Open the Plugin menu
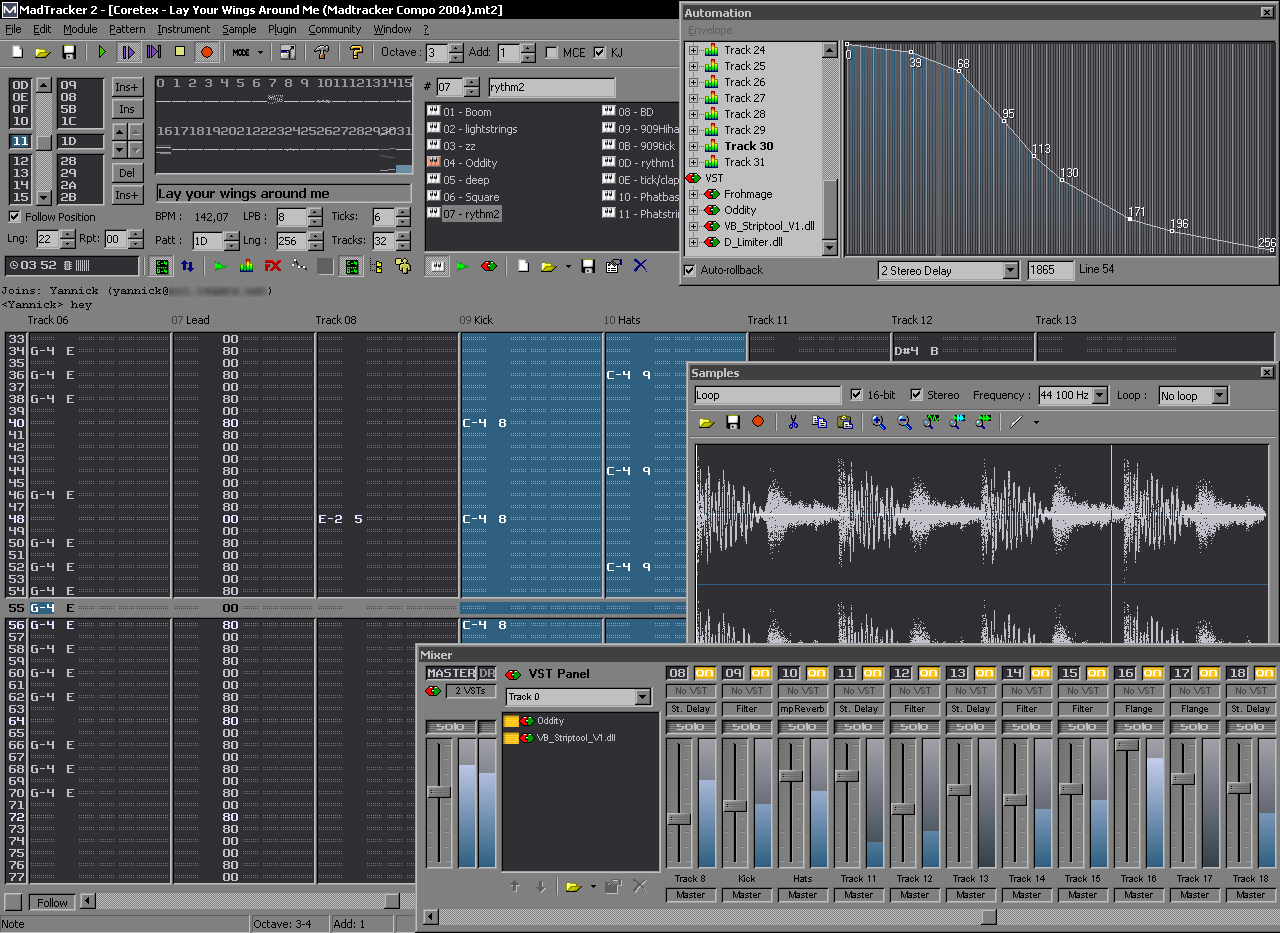The image size is (1280, 933). tap(282, 29)
